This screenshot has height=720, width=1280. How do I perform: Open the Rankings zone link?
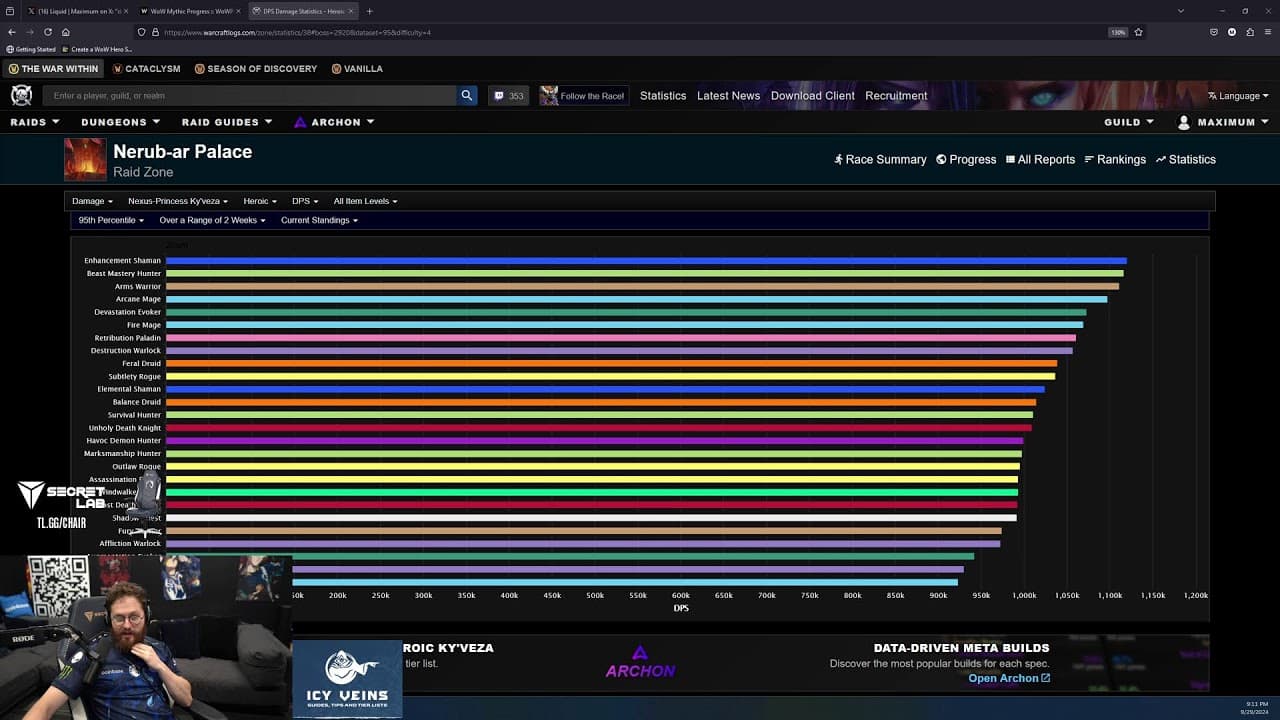(x=1115, y=160)
